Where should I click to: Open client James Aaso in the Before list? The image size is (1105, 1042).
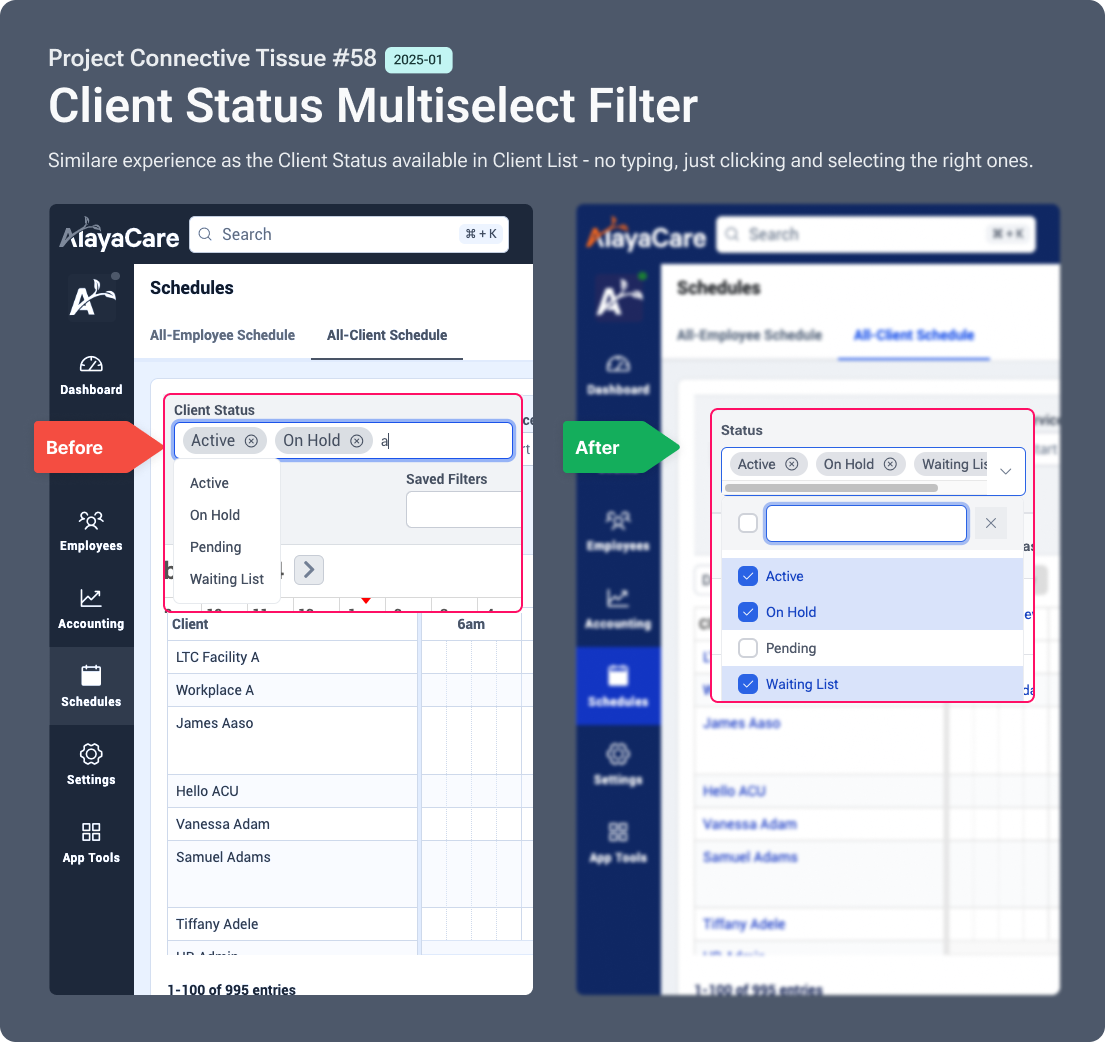(214, 724)
